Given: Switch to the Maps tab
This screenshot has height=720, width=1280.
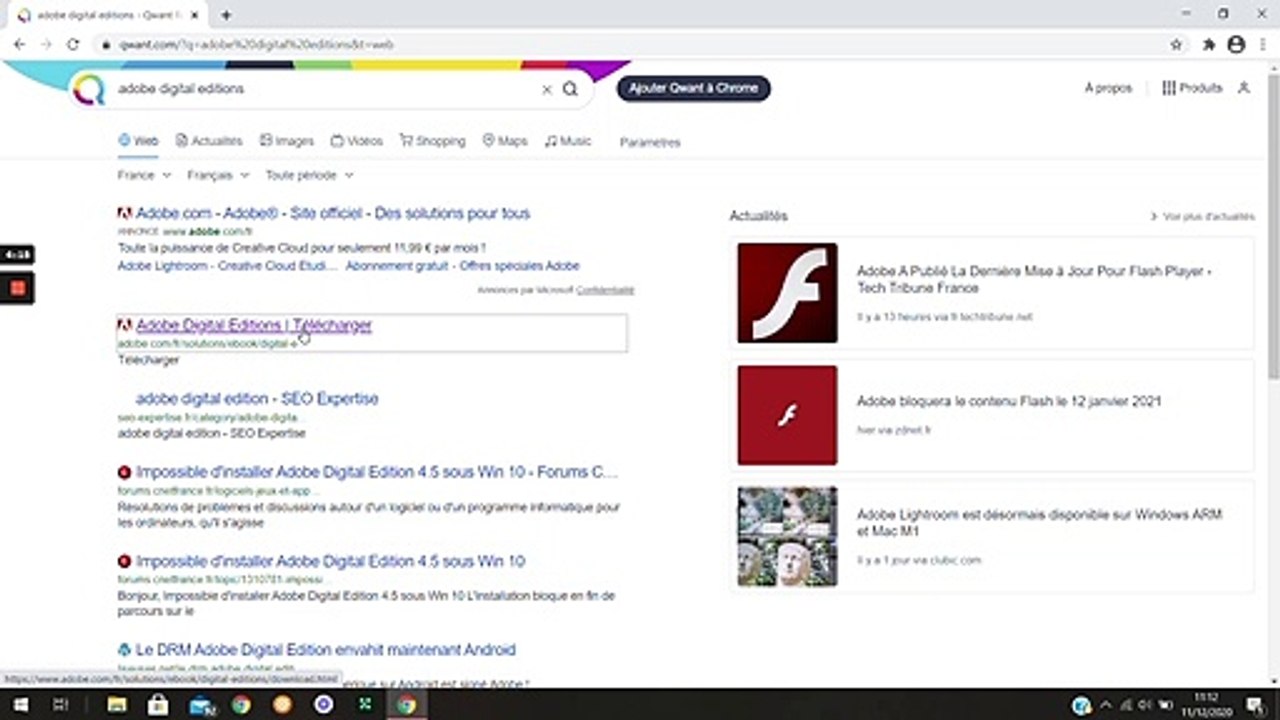Looking at the screenshot, I should pyautogui.click(x=504, y=141).
